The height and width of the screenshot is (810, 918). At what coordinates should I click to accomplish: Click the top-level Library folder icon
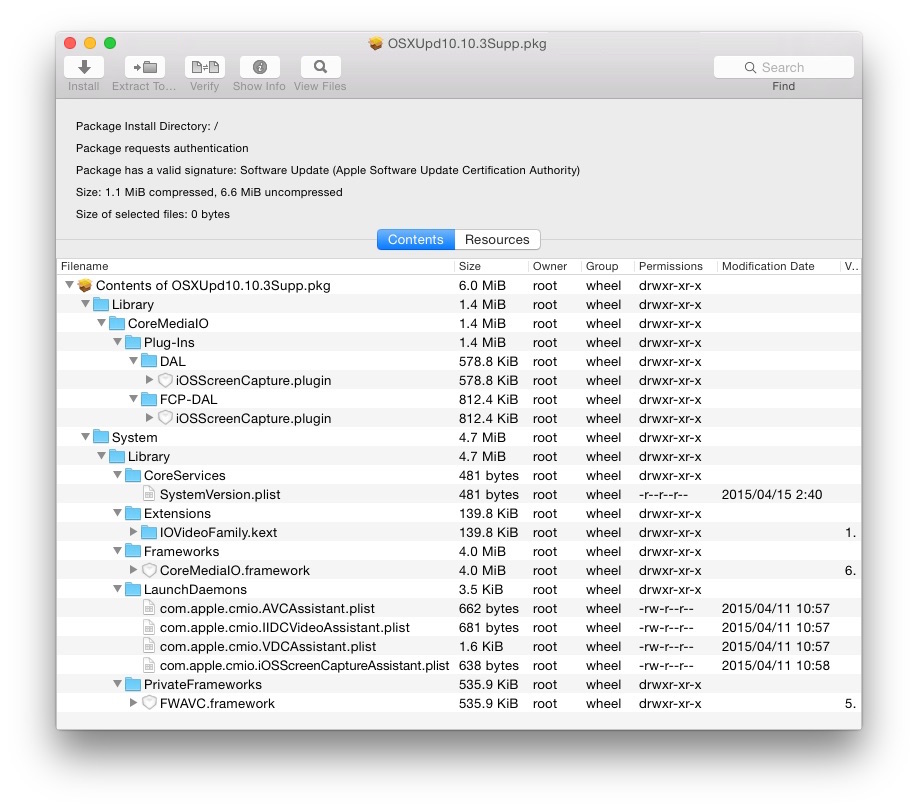click(x=101, y=304)
